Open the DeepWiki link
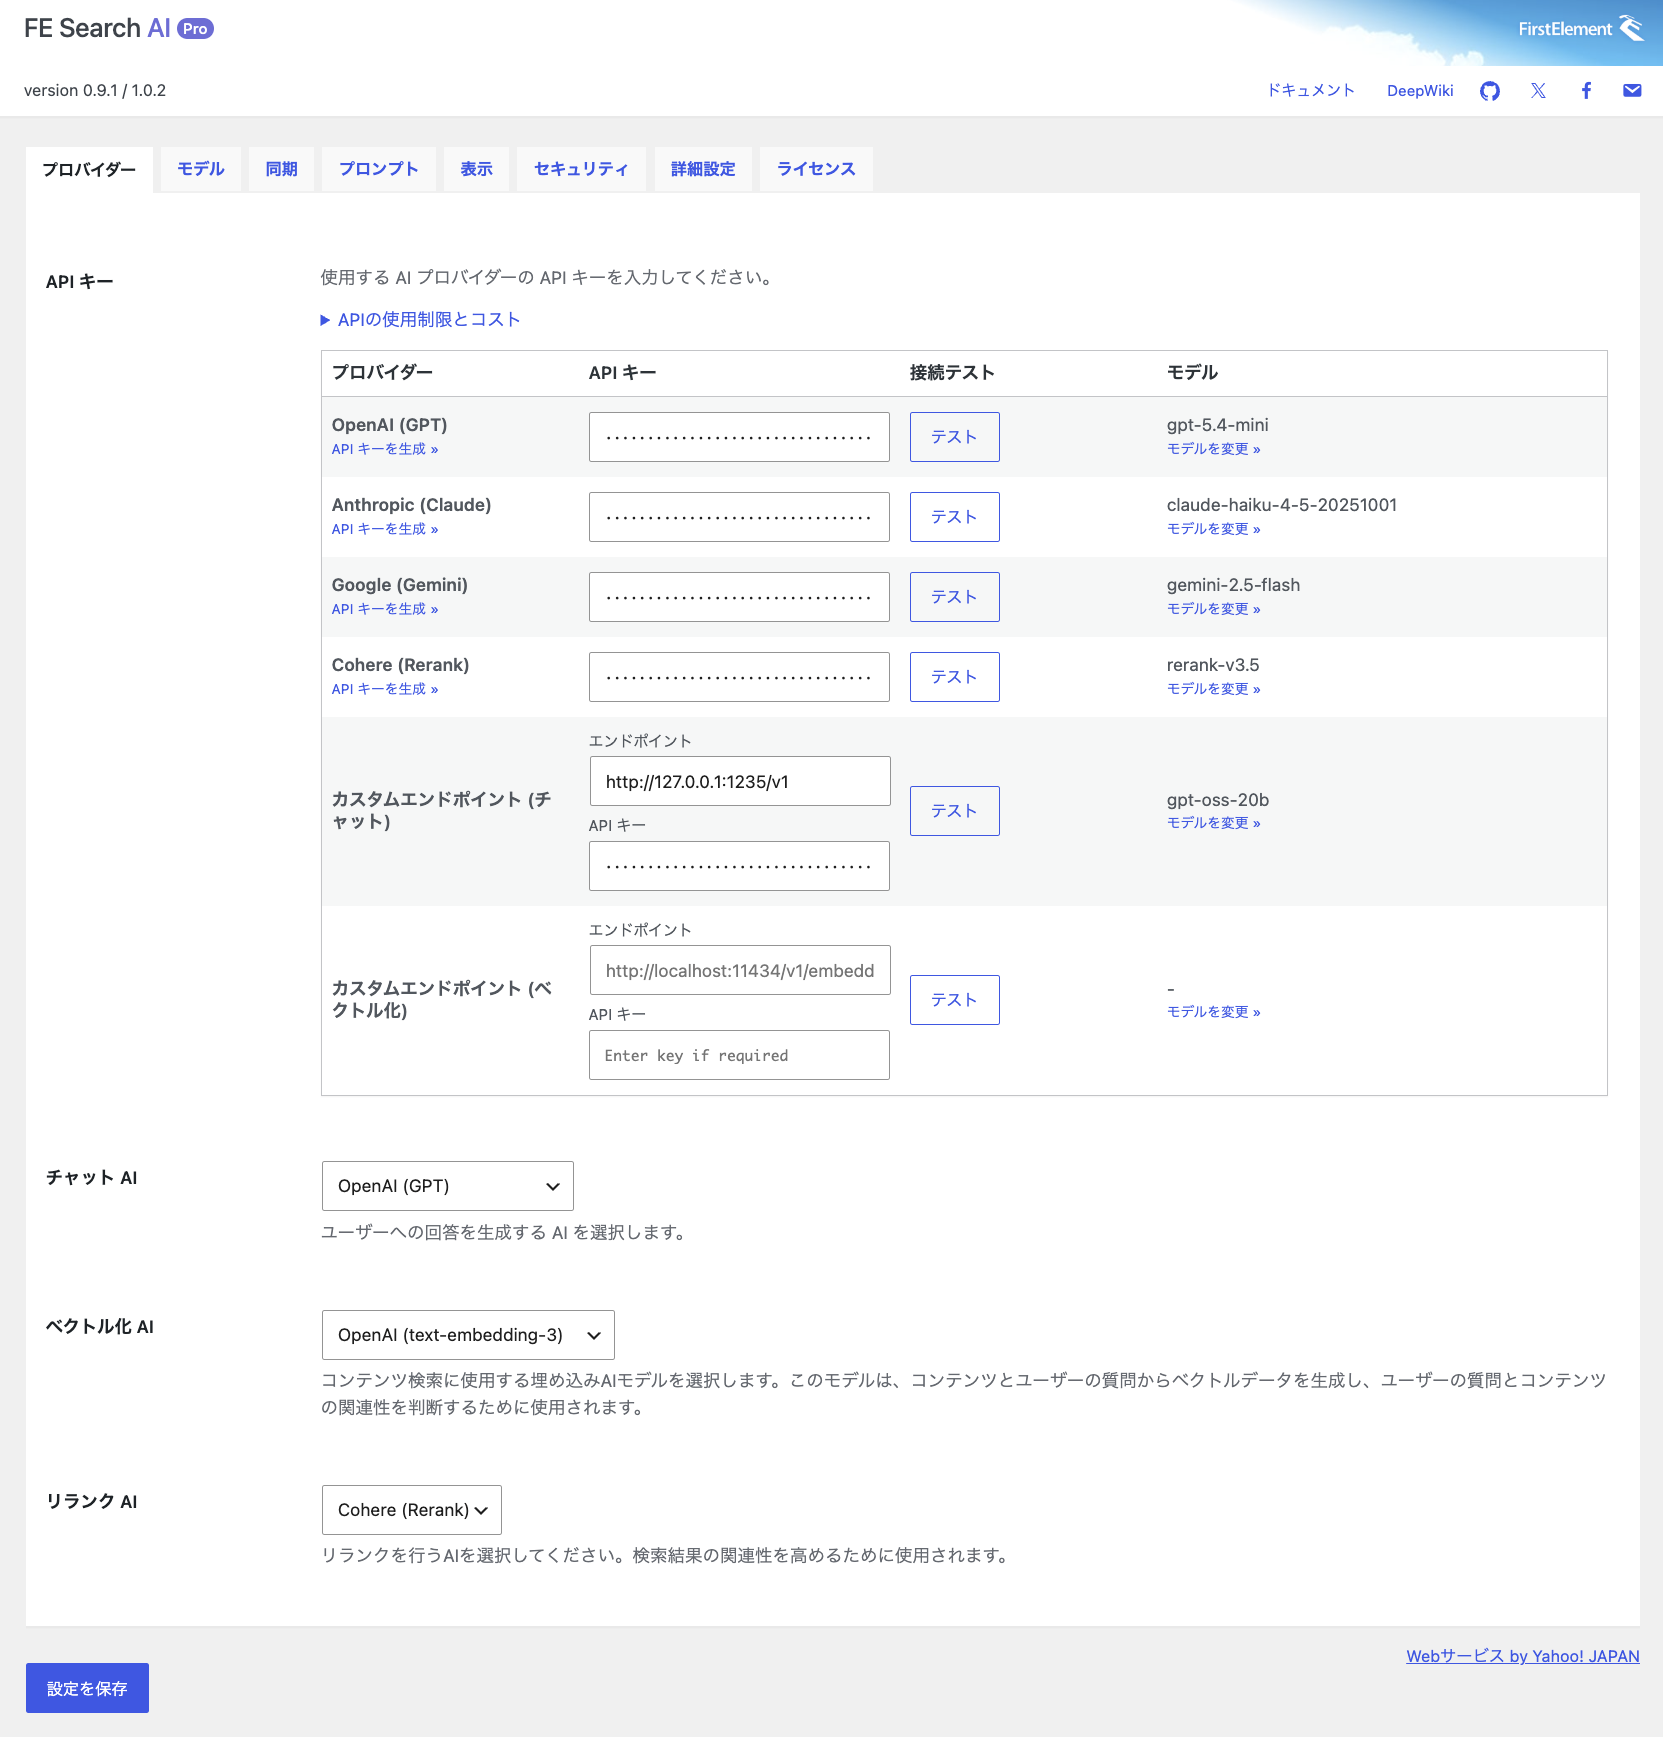This screenshot has width=1663, height=1737. coord(1420,91)
